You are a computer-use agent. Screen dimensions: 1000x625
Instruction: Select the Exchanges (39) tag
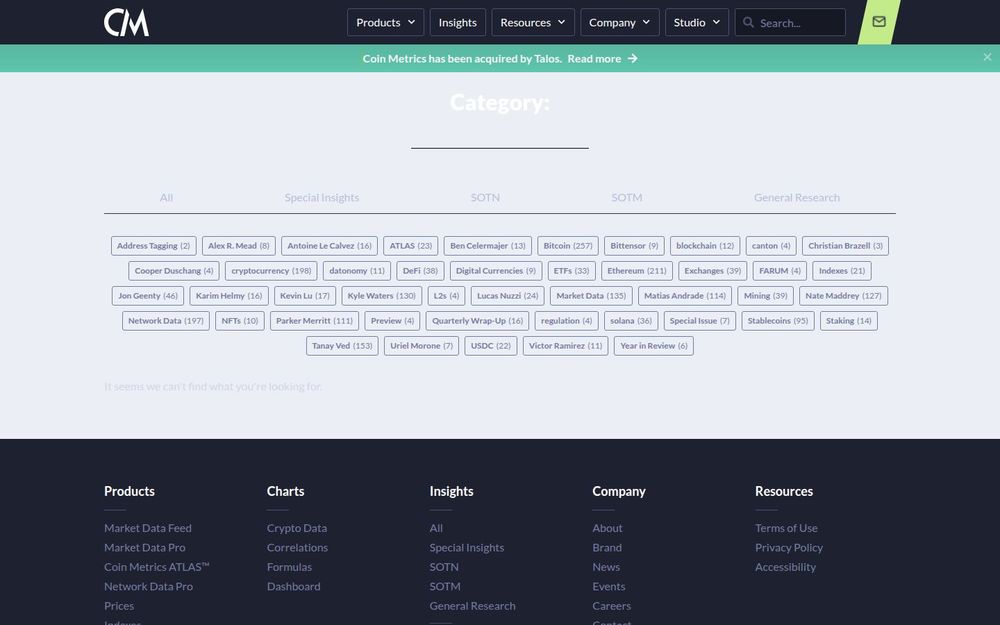[712, 270]
